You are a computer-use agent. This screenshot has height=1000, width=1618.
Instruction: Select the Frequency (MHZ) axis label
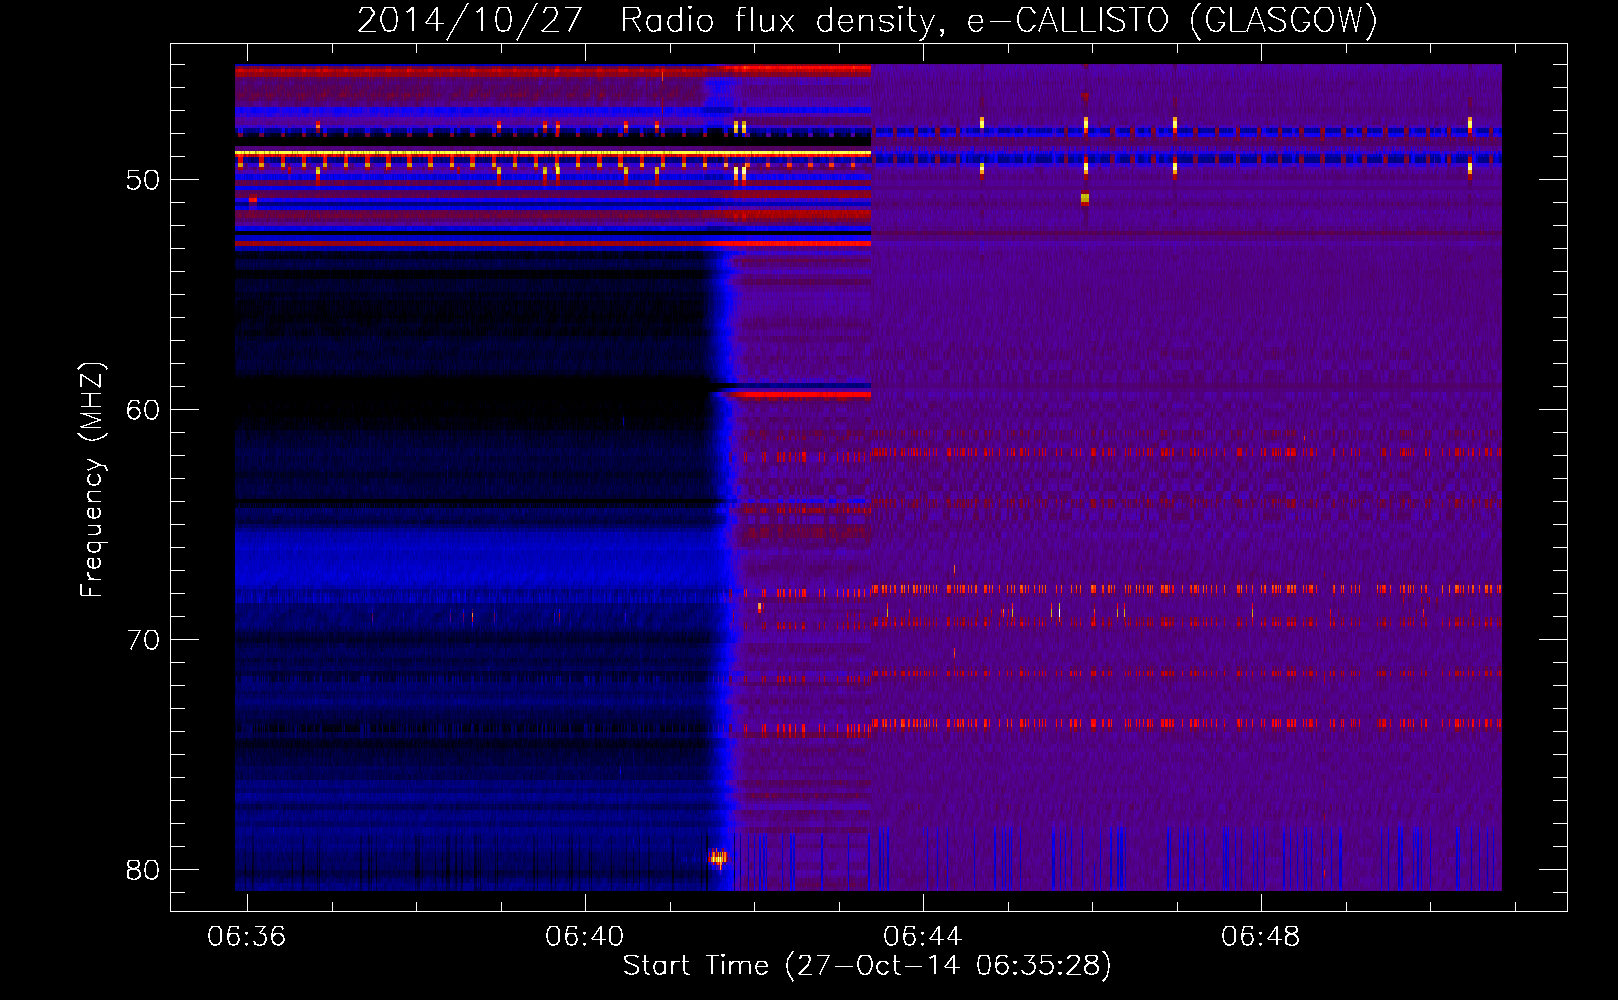coord(92,480)
